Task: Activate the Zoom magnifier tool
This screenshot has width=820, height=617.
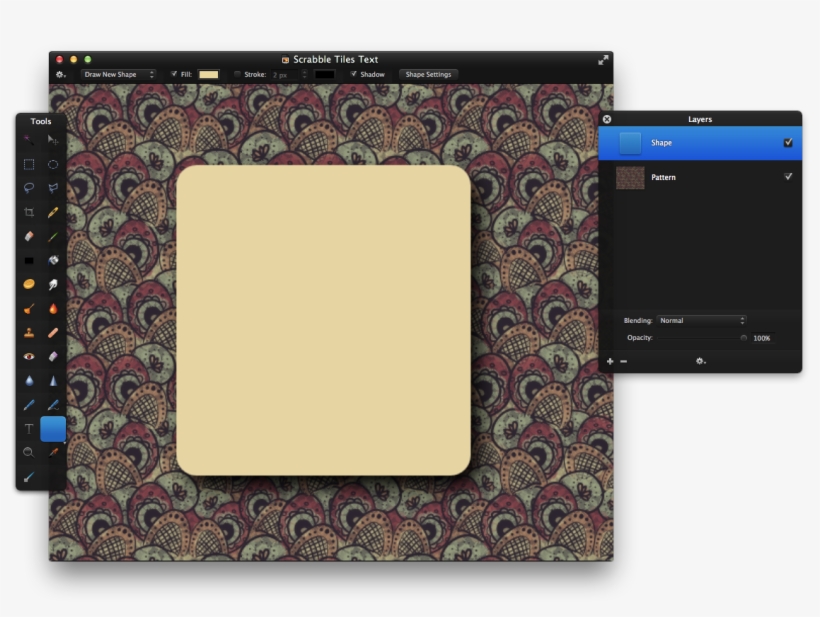Action: click(29, 452)
